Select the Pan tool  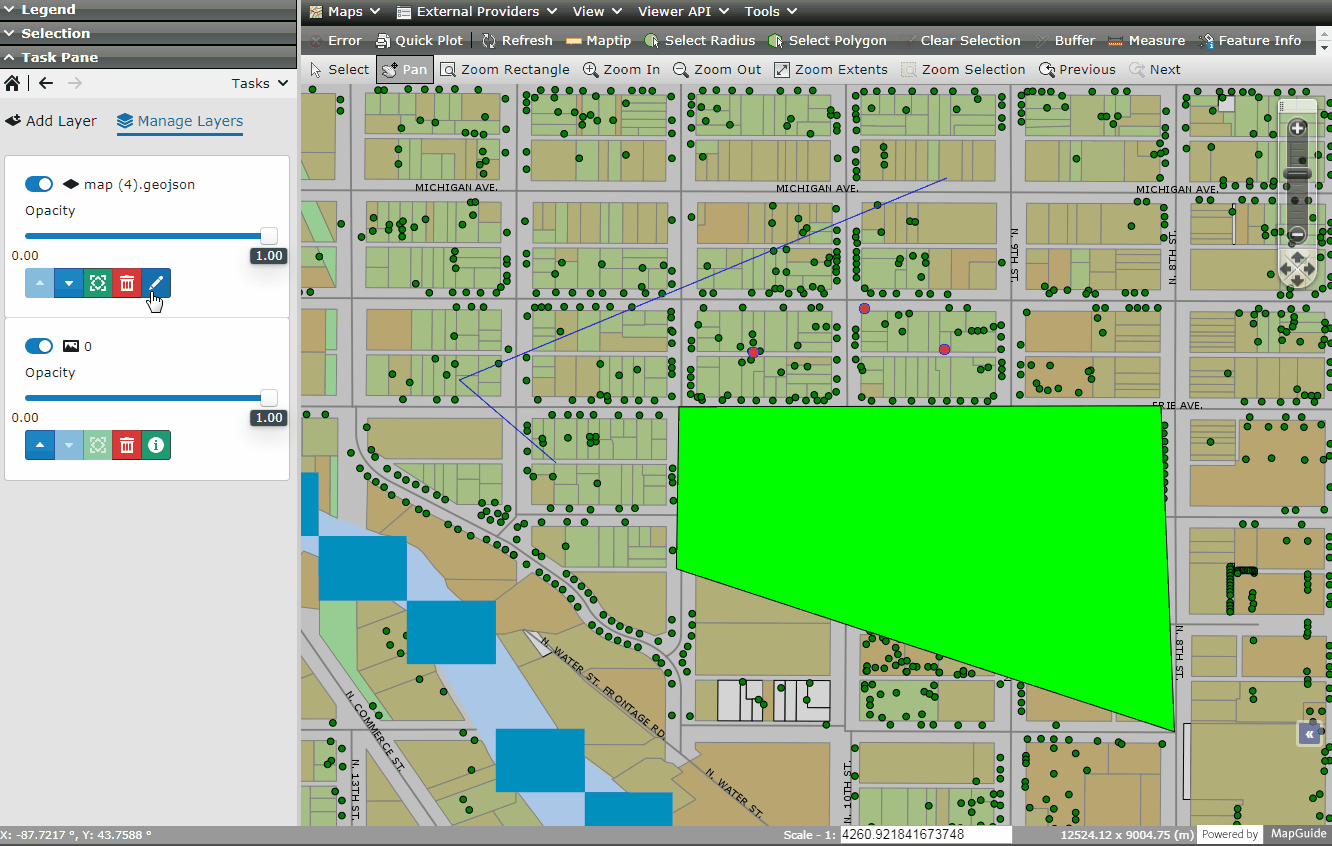click(404, 69)
